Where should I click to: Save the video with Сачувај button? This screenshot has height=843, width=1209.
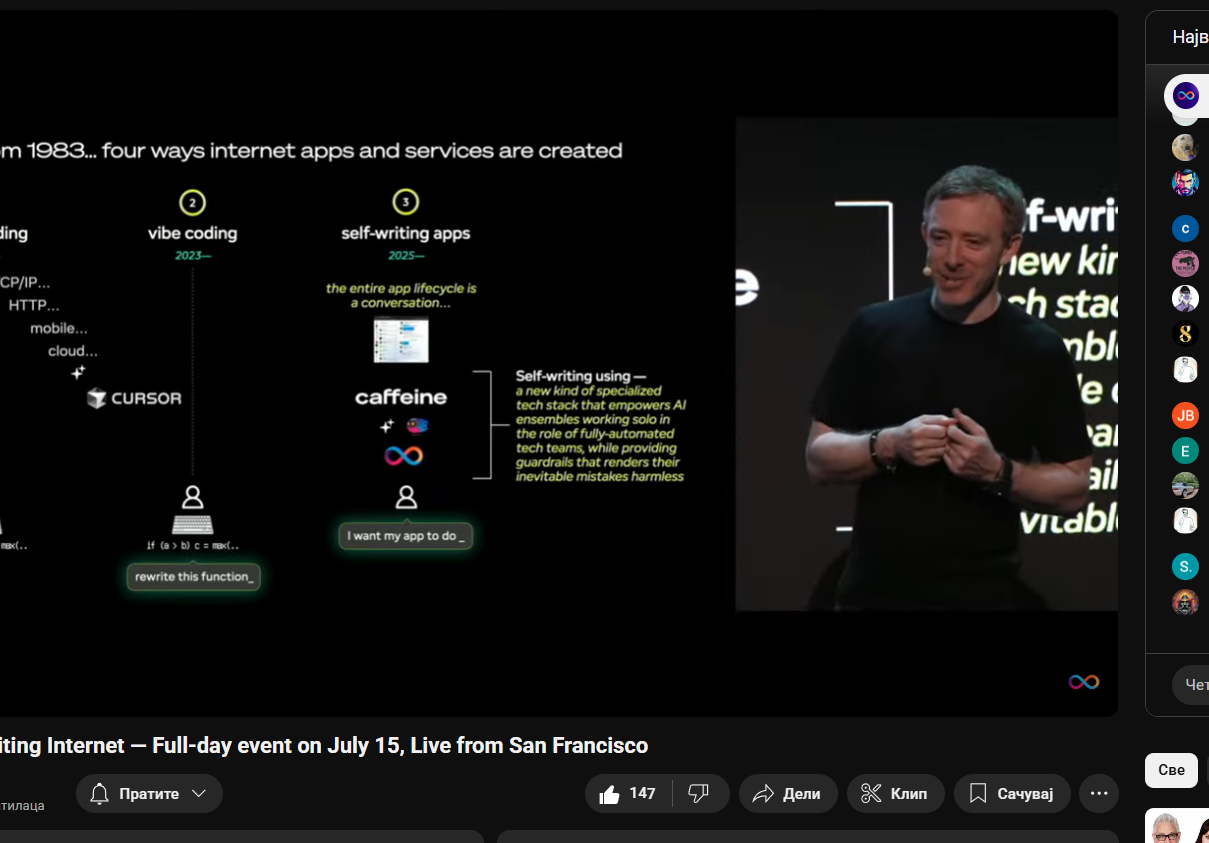(x=1012, y=793)
